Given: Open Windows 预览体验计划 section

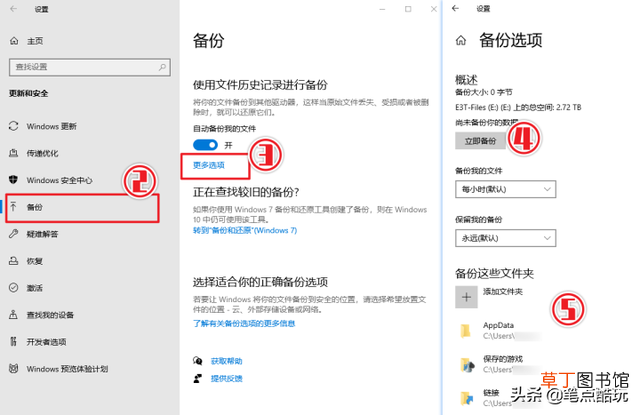Looking at the screenshot, I should pyautogui.click(x=67, y=369).
